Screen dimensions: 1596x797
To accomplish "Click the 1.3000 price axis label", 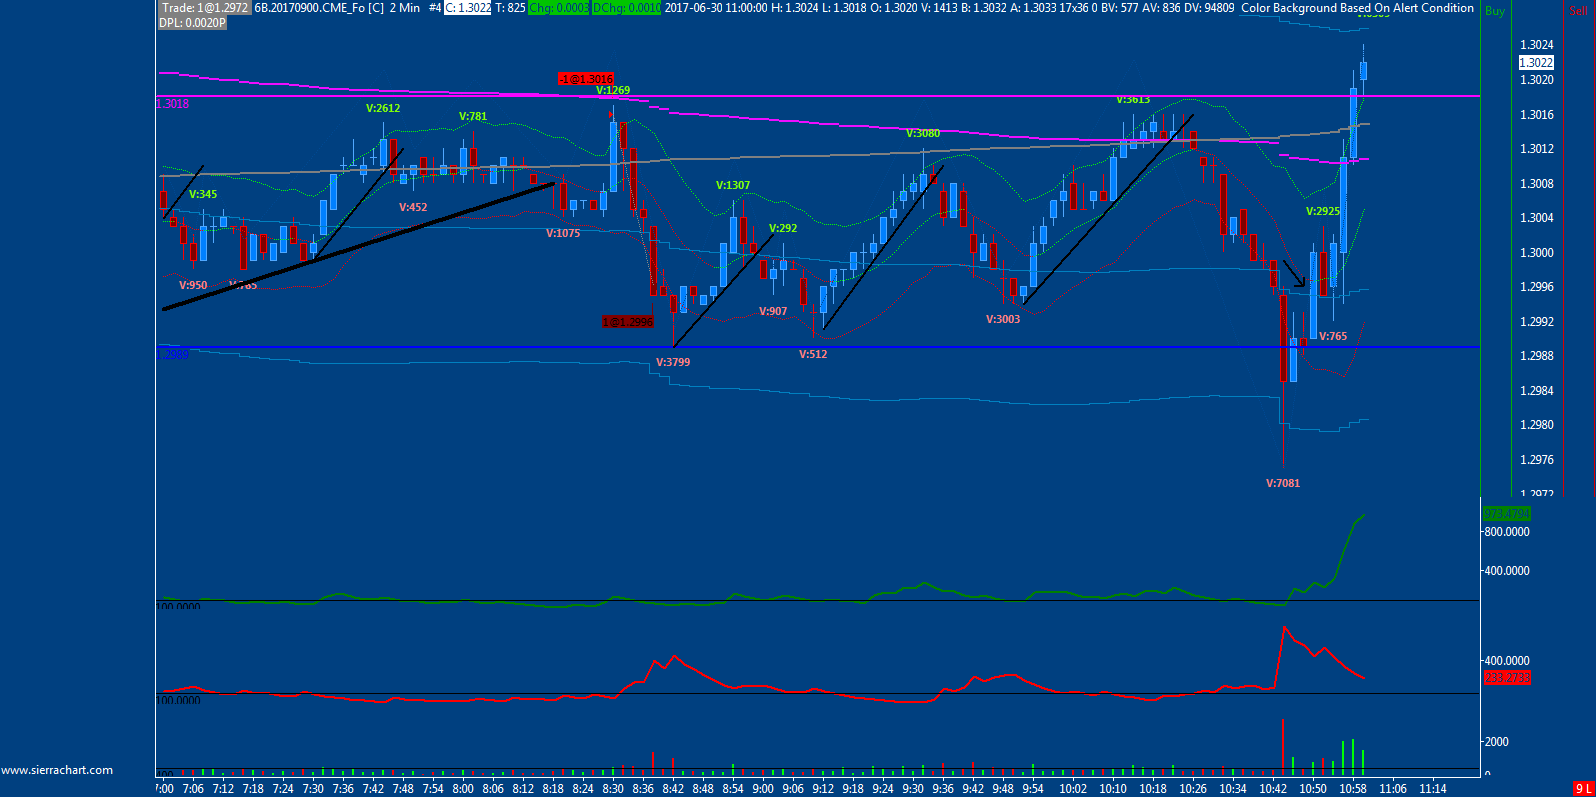I will pyautogui.click(x=1536, y=253).
